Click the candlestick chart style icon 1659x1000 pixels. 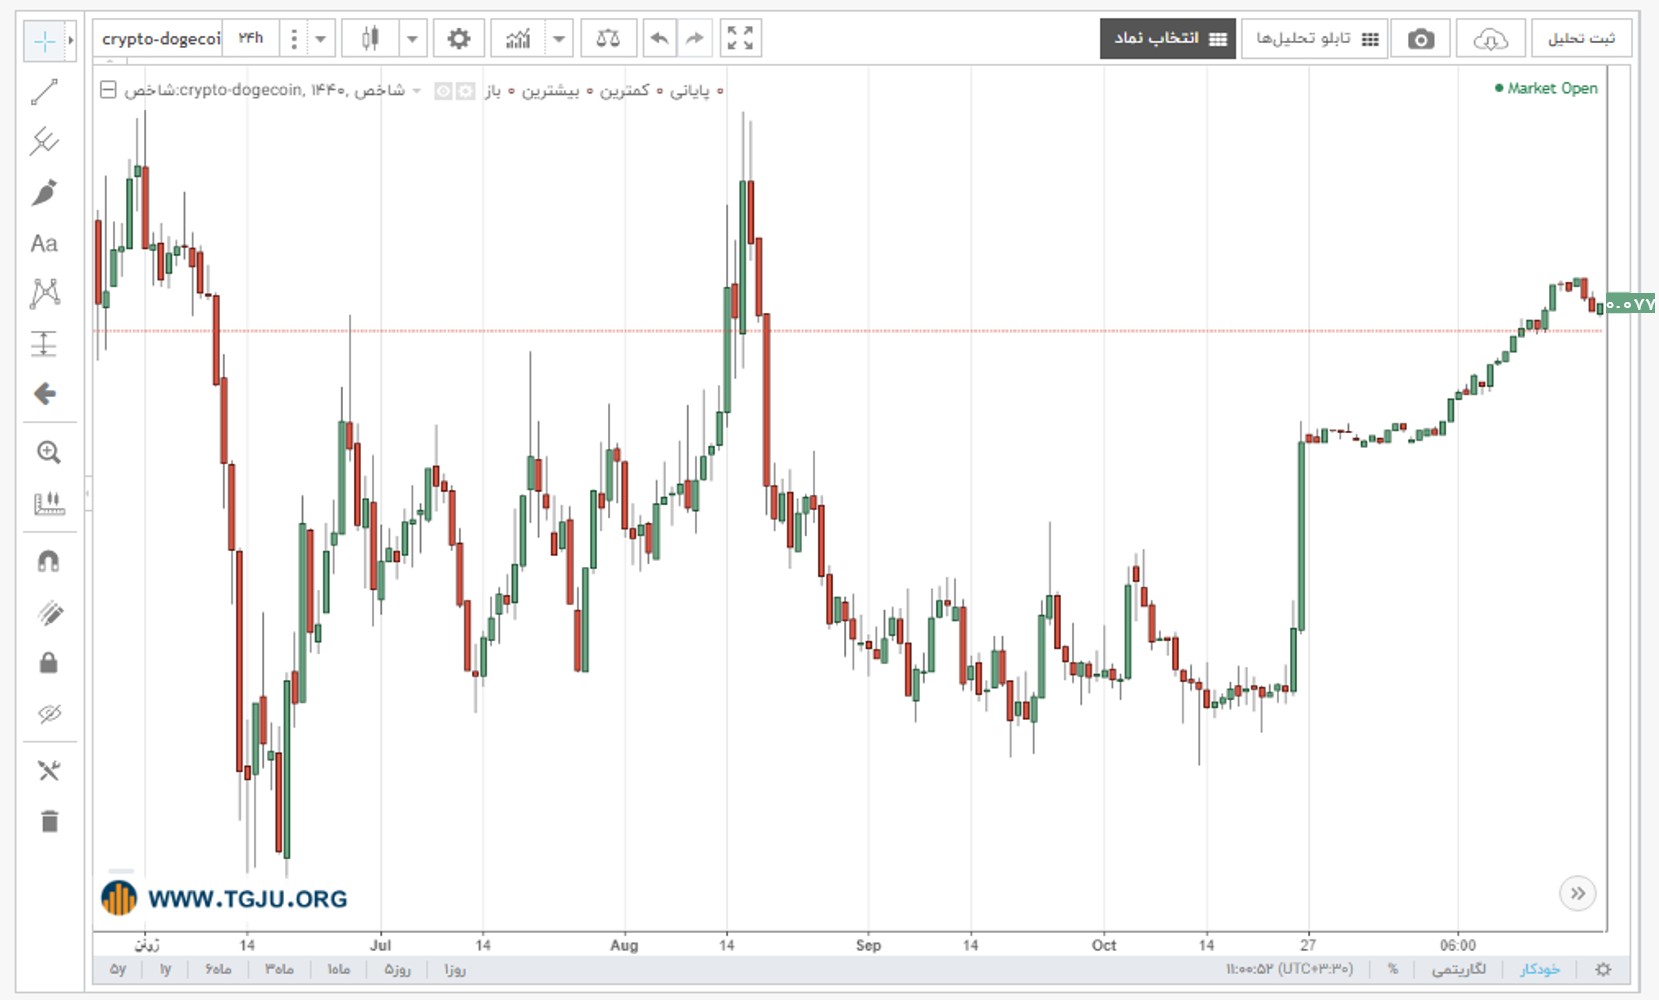click(x=370, y=39)
